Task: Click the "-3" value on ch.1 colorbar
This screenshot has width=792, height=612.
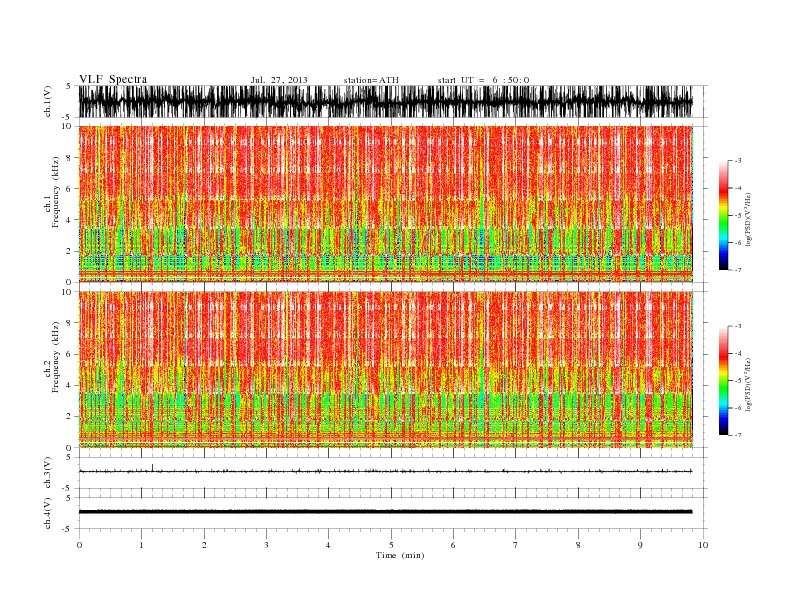Action: coord(737,161)
